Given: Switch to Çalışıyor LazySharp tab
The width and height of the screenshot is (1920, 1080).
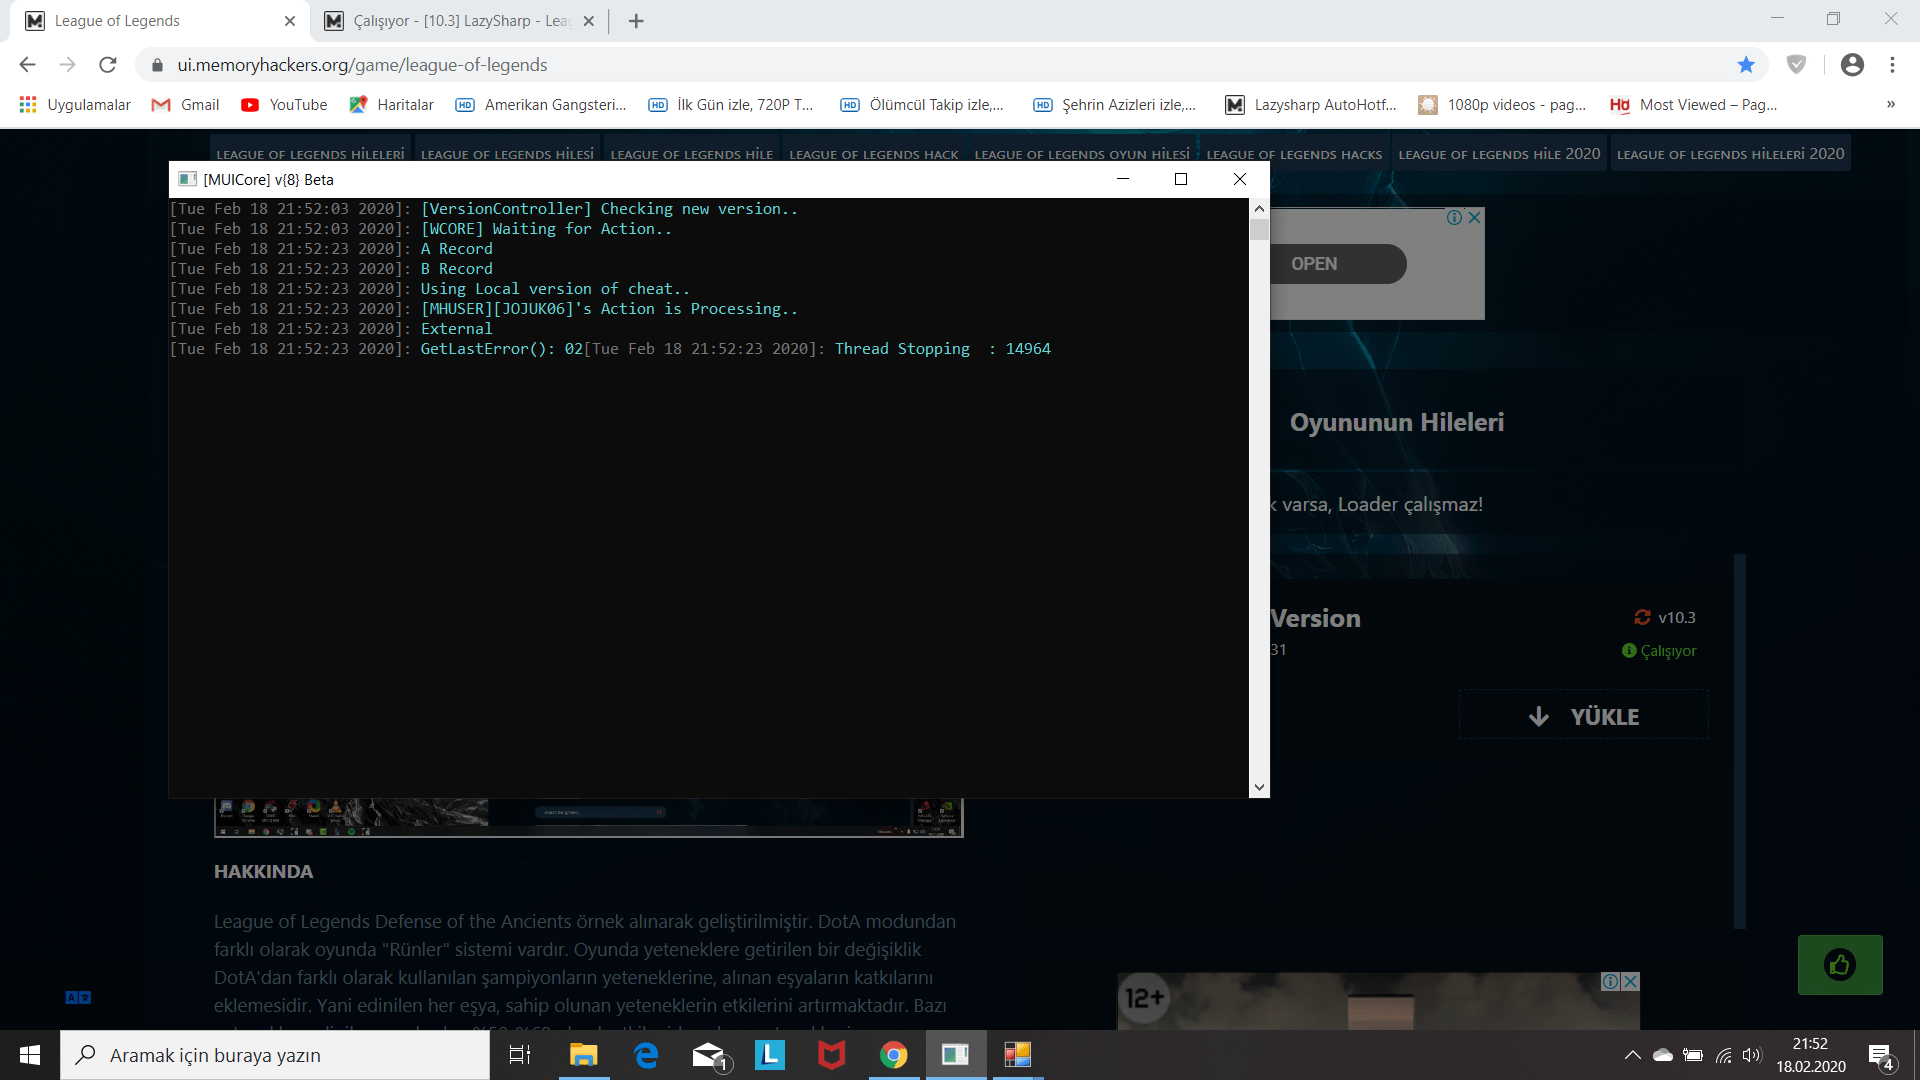Looking at the screenshot, I should [460, 21].
